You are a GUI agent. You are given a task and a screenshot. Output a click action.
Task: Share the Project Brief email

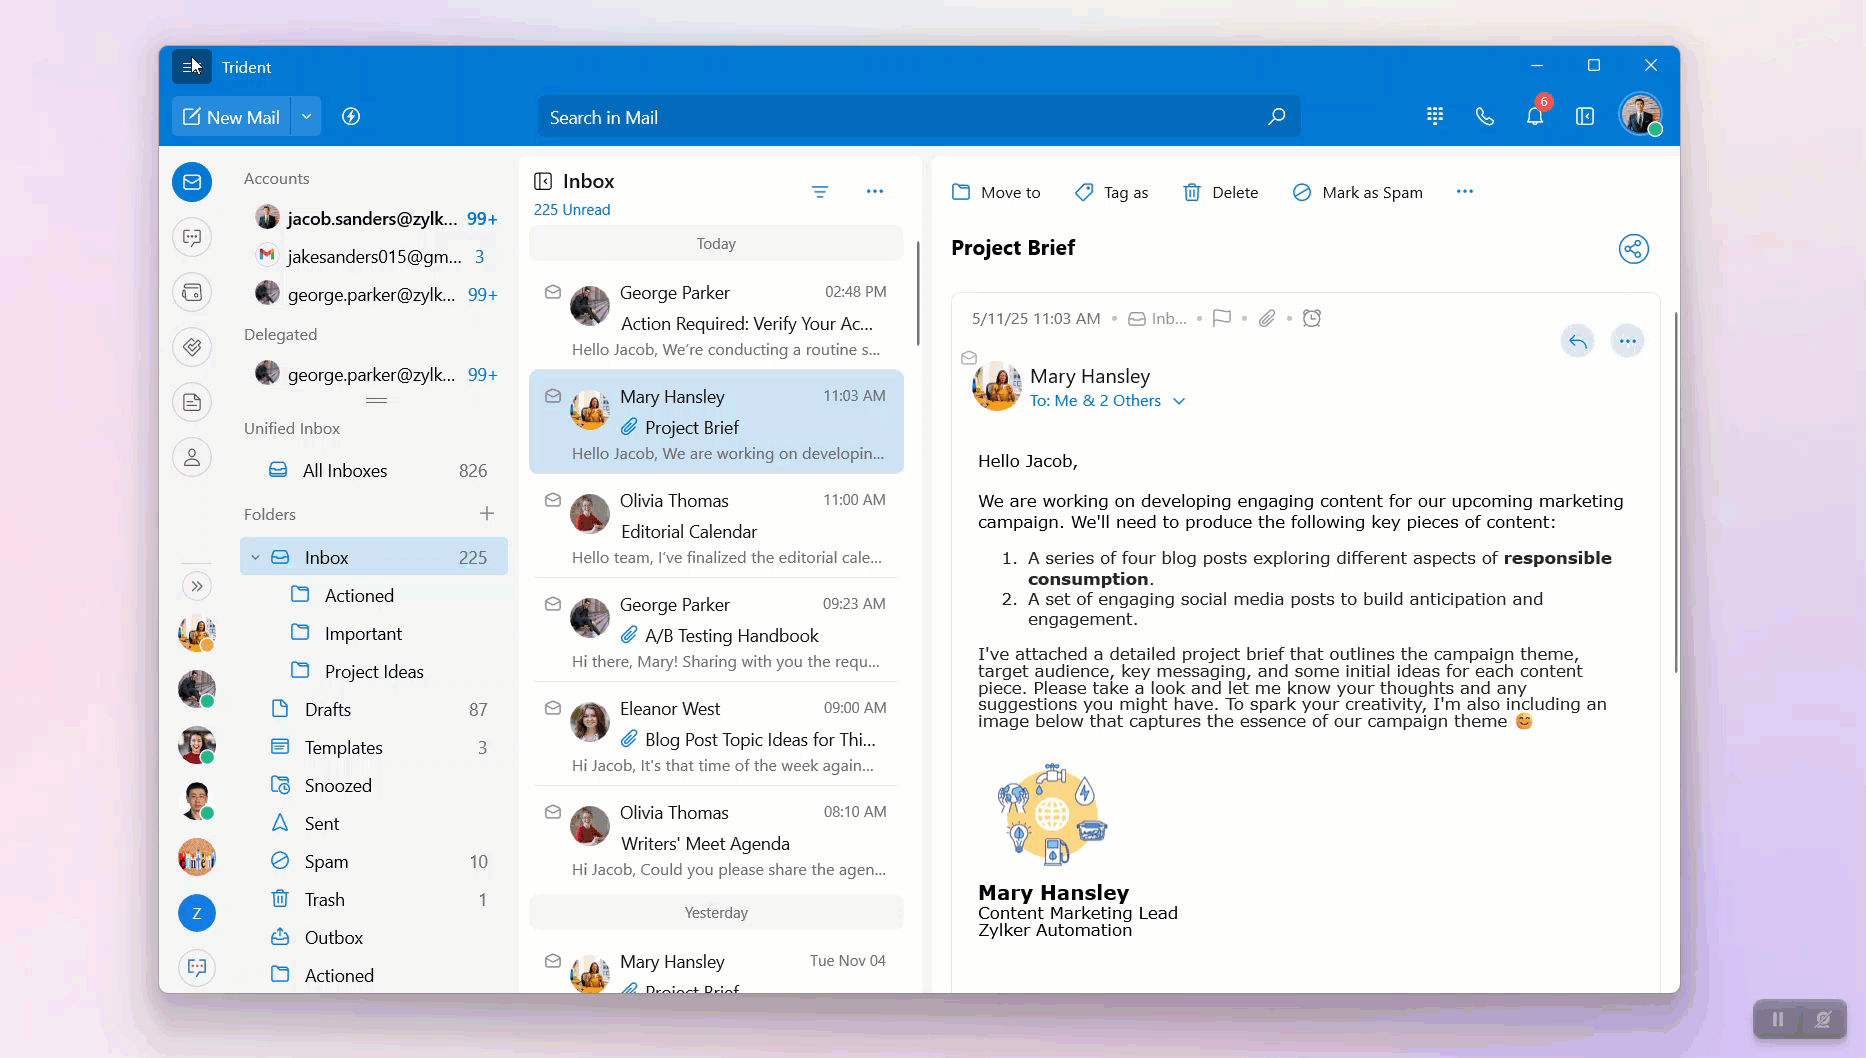[x=1634, y=249]
